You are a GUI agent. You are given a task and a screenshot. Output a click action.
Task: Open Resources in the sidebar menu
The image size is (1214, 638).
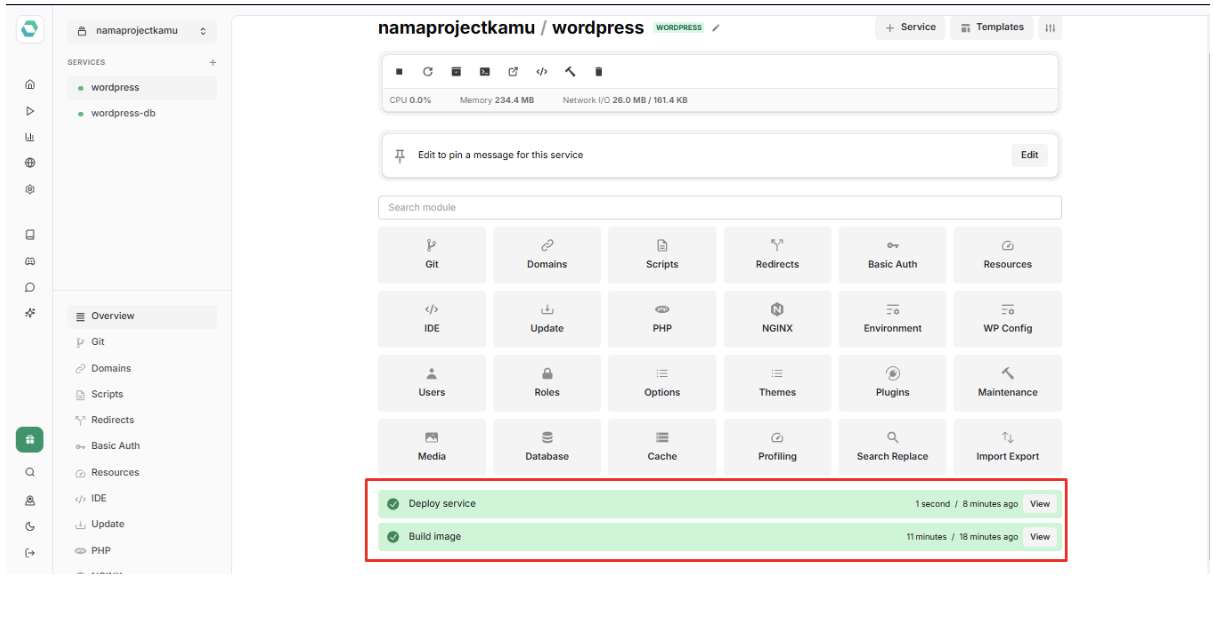pos(142,472)
